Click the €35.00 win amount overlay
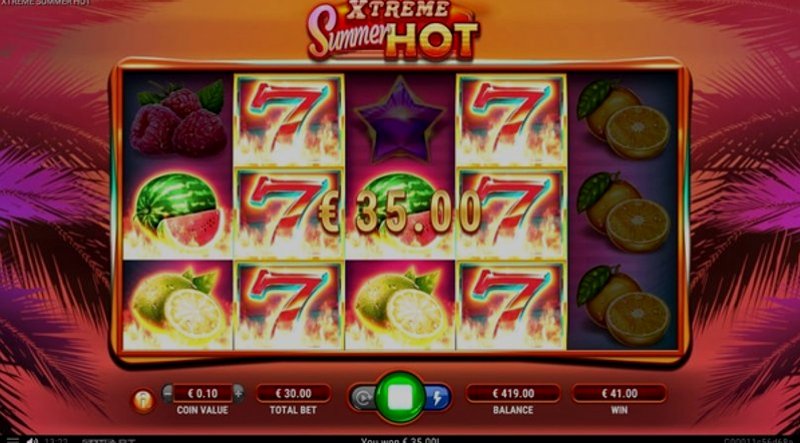 tap(399, 211)
